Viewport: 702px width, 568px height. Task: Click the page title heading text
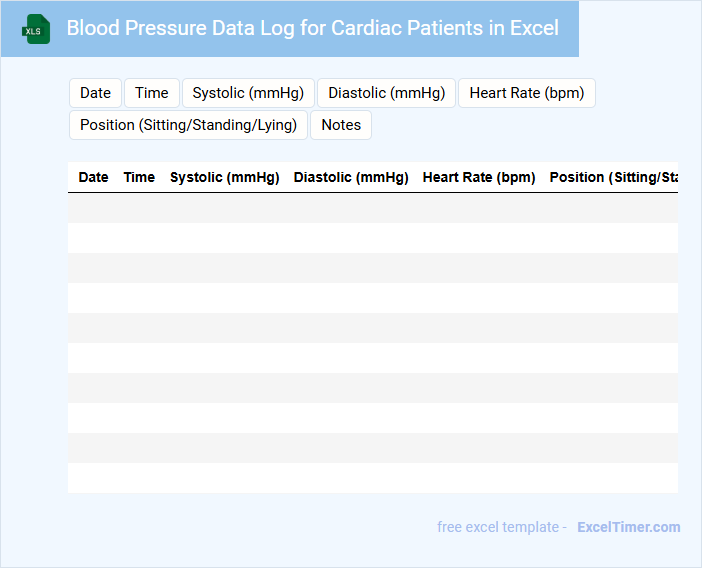(x=312, y=28)
